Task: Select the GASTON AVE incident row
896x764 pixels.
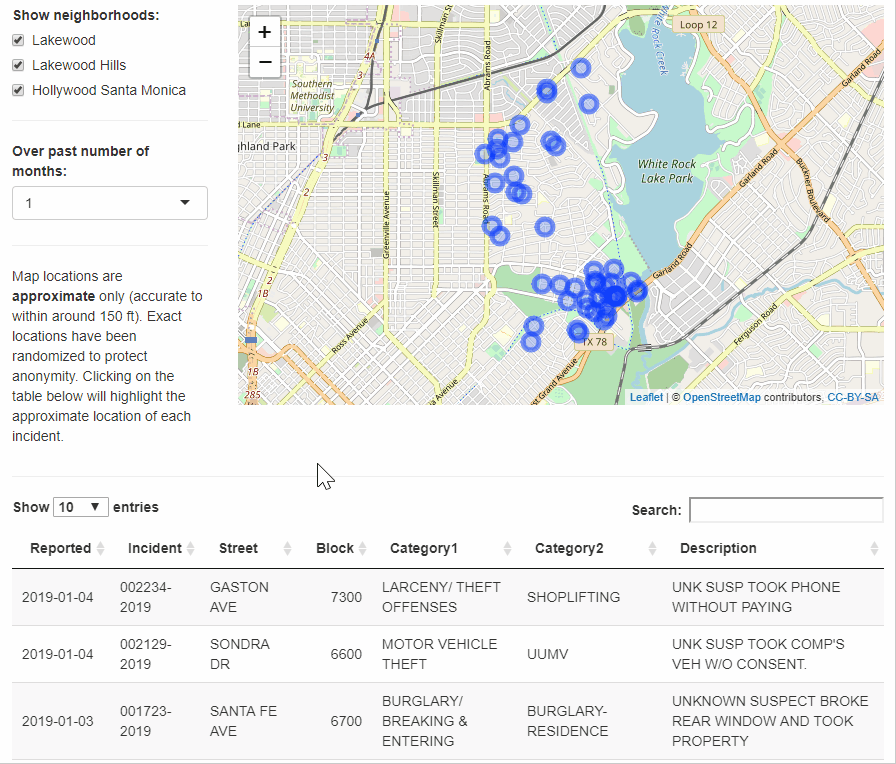Action: click(448, 597)
